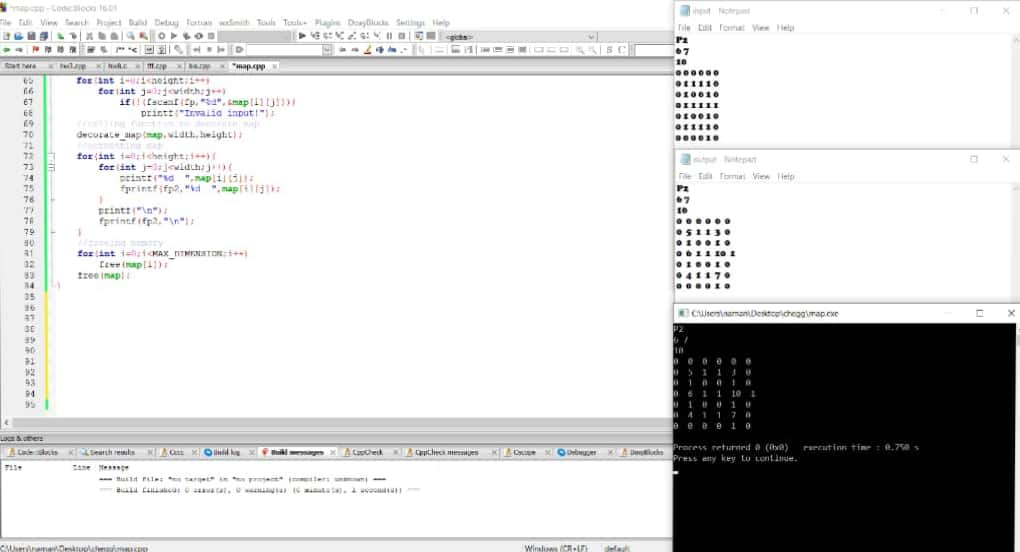Click the Find magnifier icon
The width and height of the screenshot is (1020, 552).
coord(131,36)
